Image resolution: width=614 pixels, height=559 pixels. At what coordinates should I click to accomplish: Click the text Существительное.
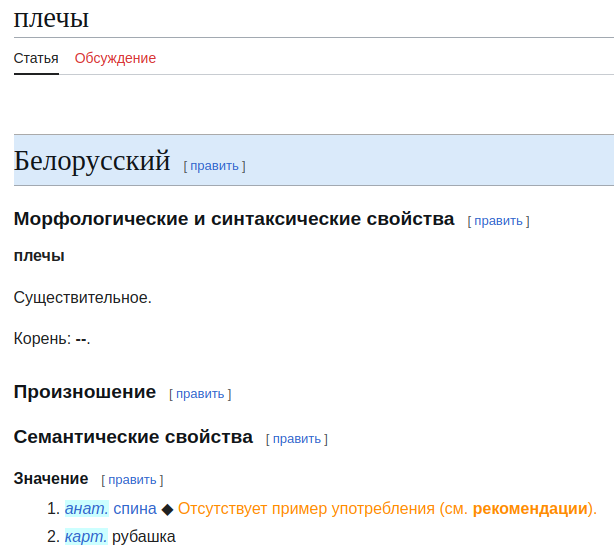(x=83, y=298)
